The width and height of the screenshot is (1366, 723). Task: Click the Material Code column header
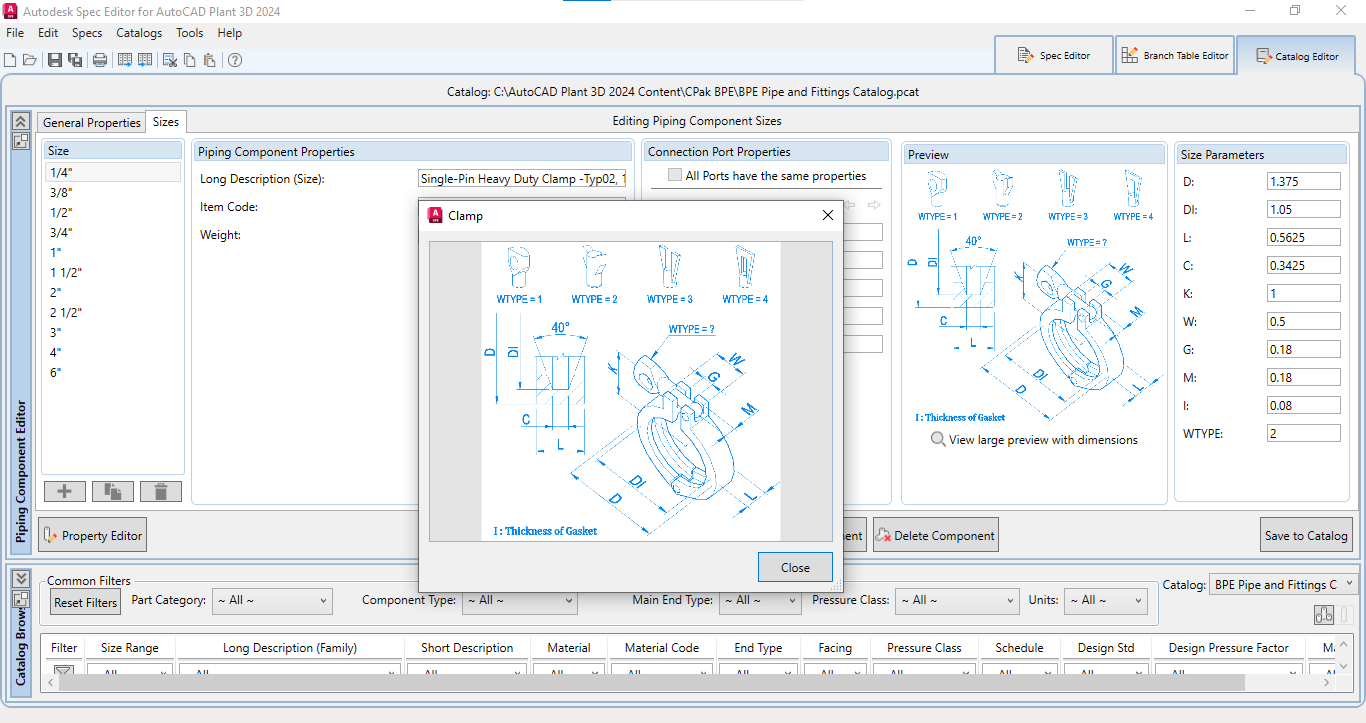[661, 648]
